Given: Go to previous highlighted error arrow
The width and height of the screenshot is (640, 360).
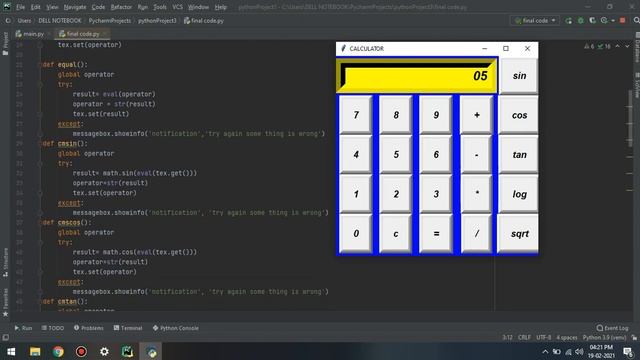Looking at the screenshot, I should pyautogui.click(x=618, y=46).
